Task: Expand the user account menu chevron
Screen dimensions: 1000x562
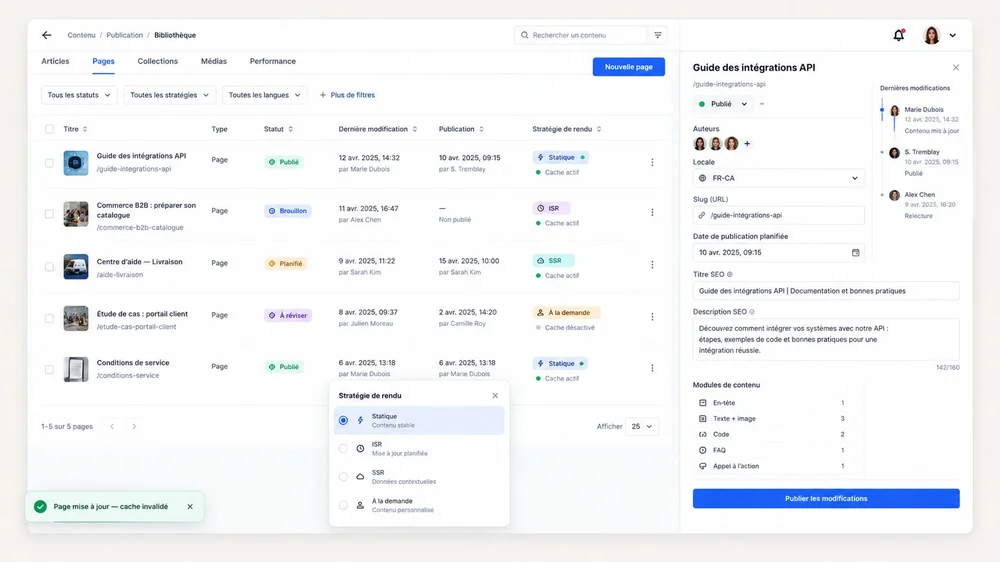Action: point(952,36)
